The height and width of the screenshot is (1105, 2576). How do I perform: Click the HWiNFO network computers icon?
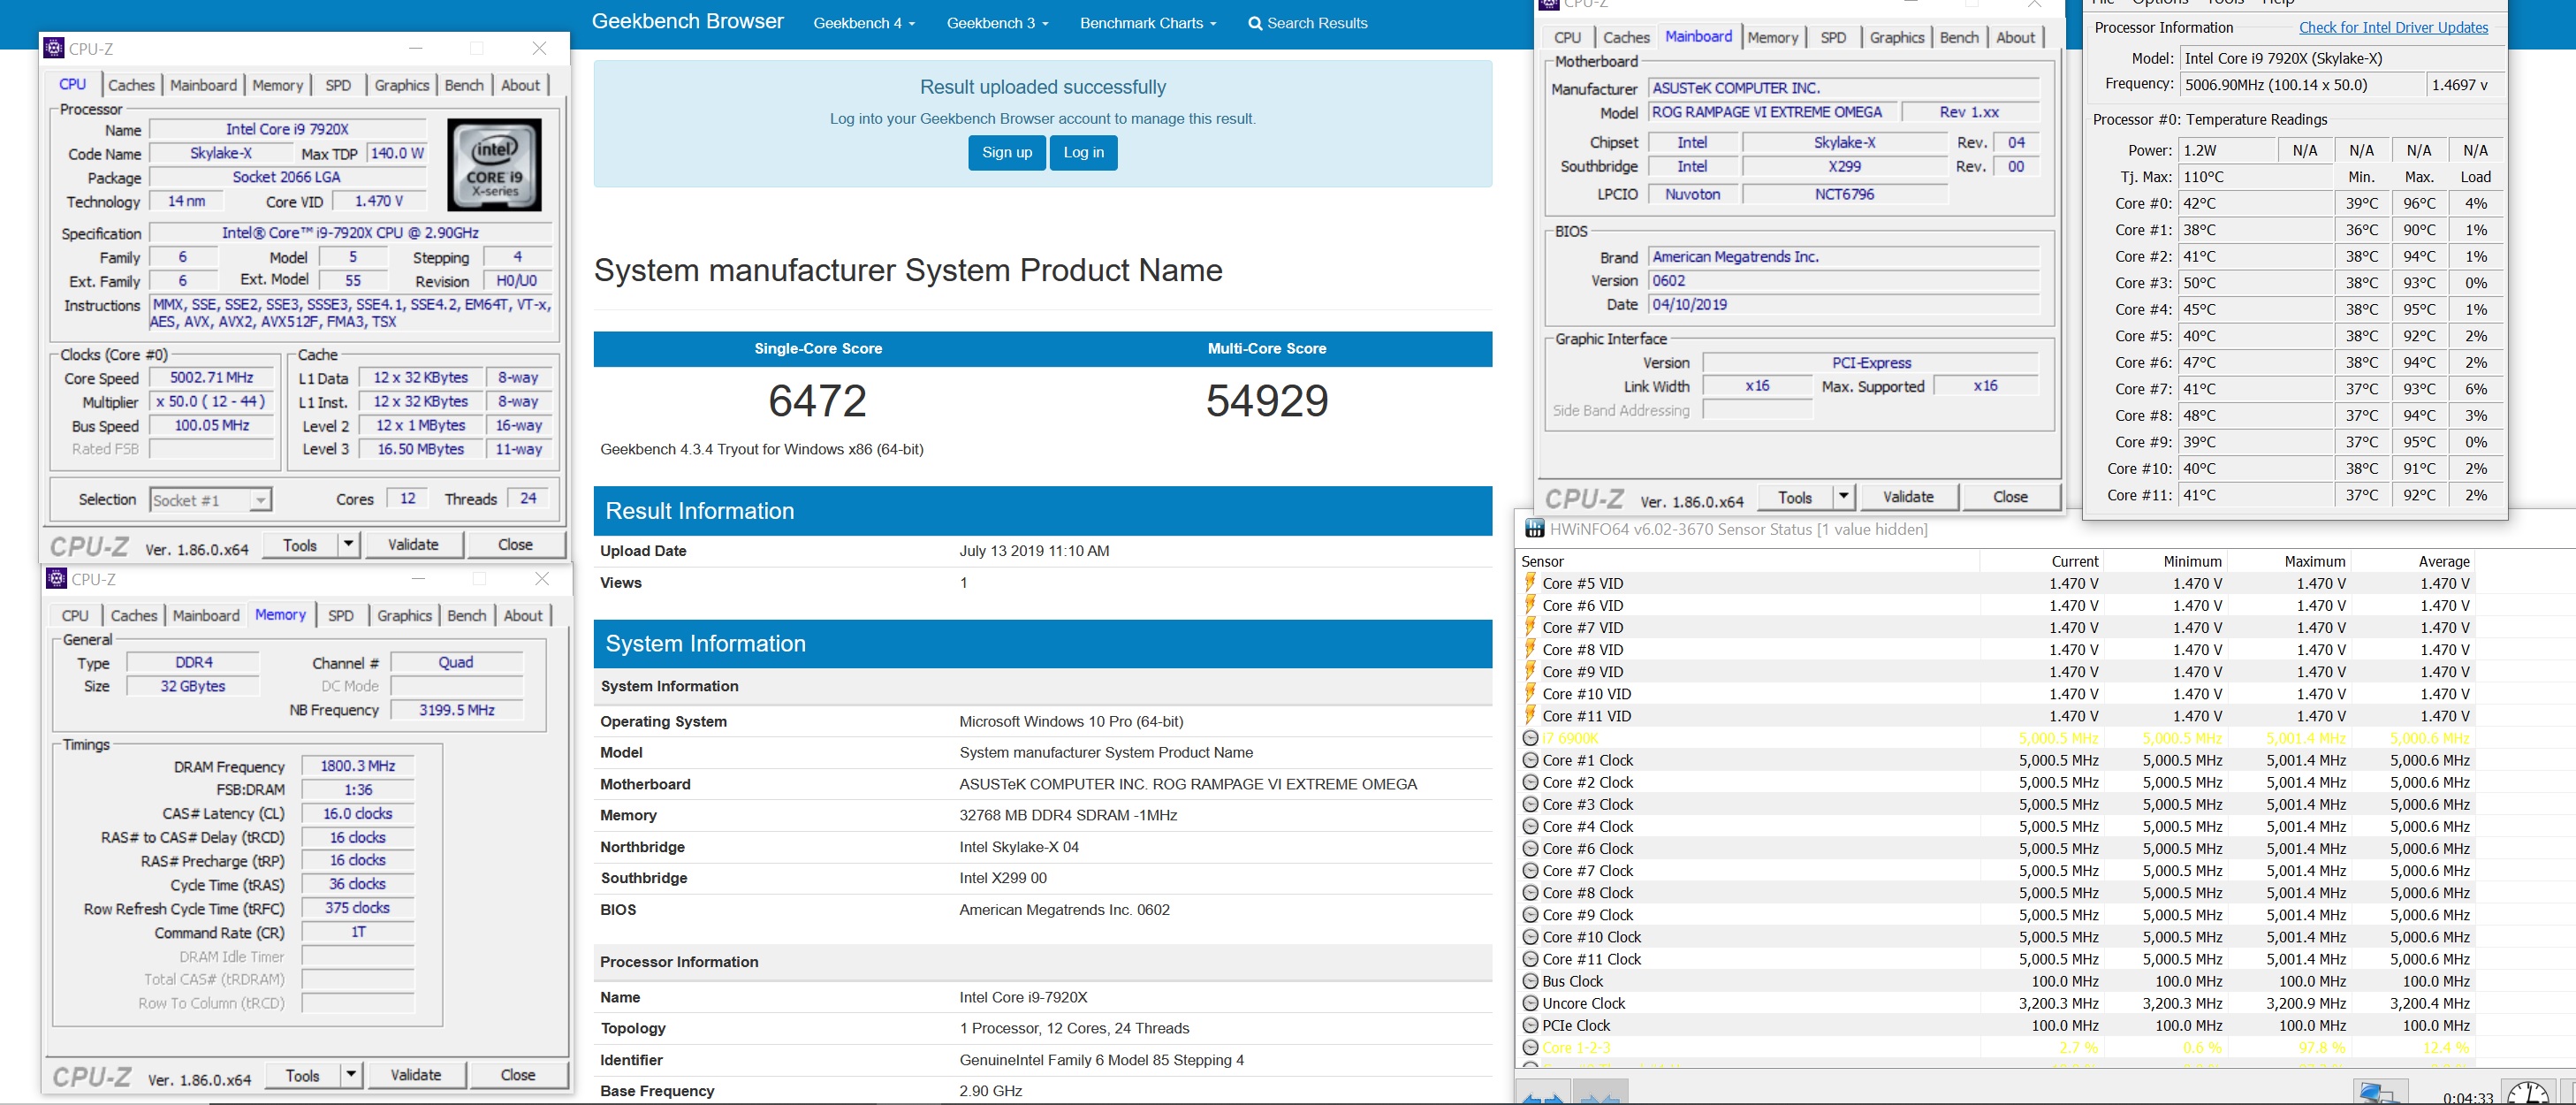point(2380,1093)
